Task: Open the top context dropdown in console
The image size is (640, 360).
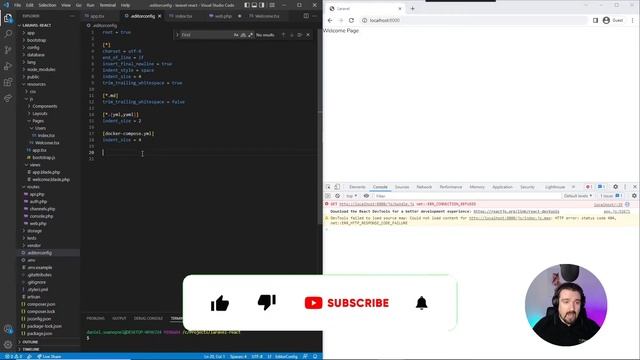Action: [351, 196]
